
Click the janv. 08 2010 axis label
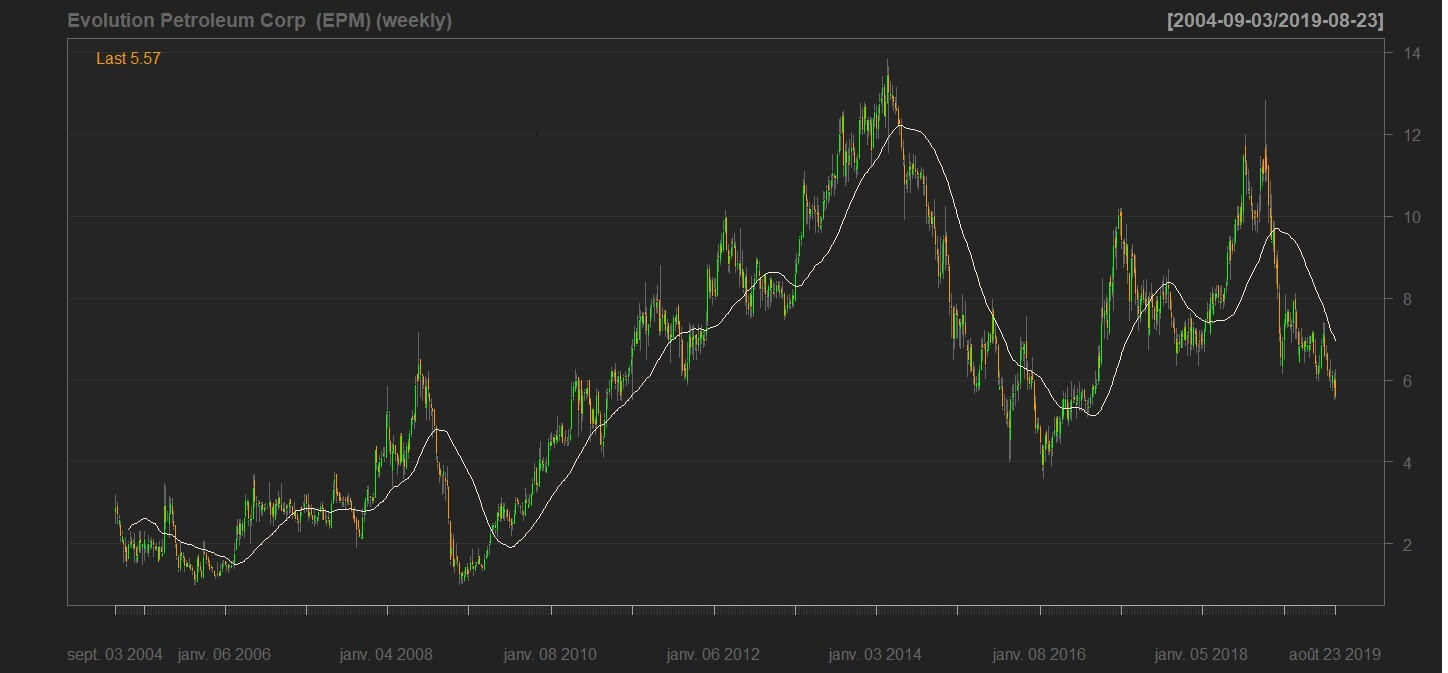(549, 655)
